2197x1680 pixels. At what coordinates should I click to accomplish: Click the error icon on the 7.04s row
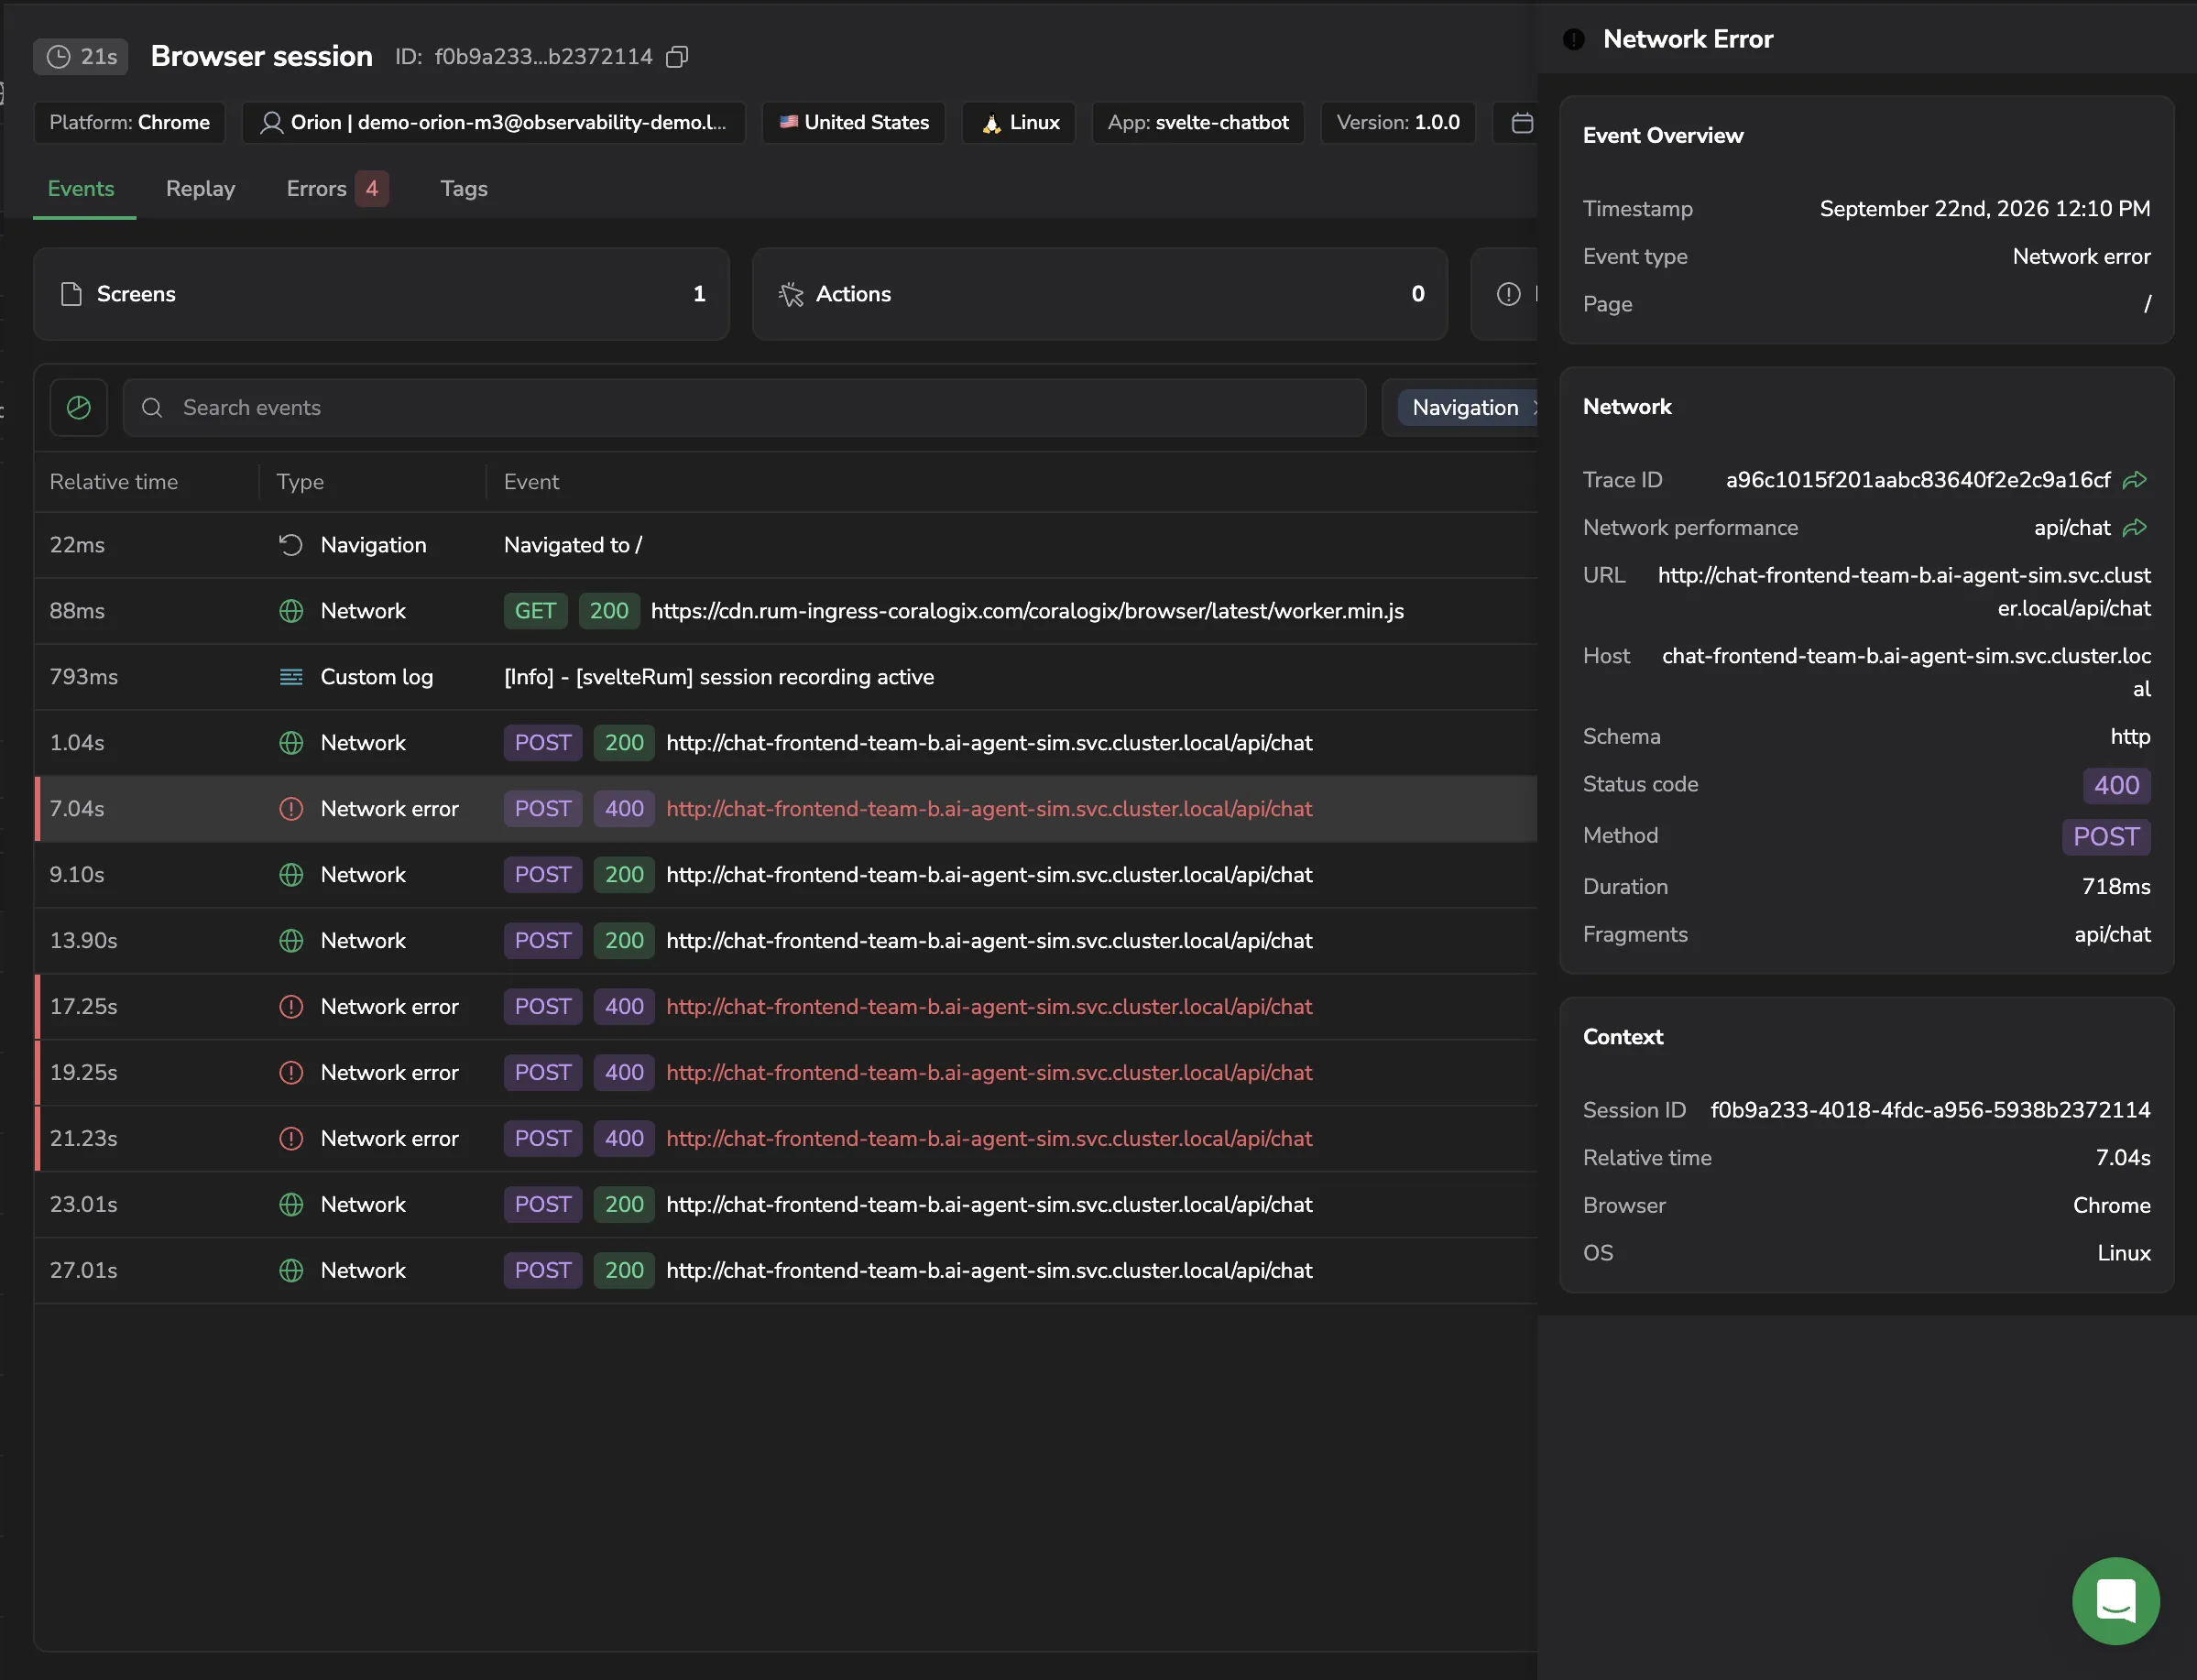pos(291,809)
